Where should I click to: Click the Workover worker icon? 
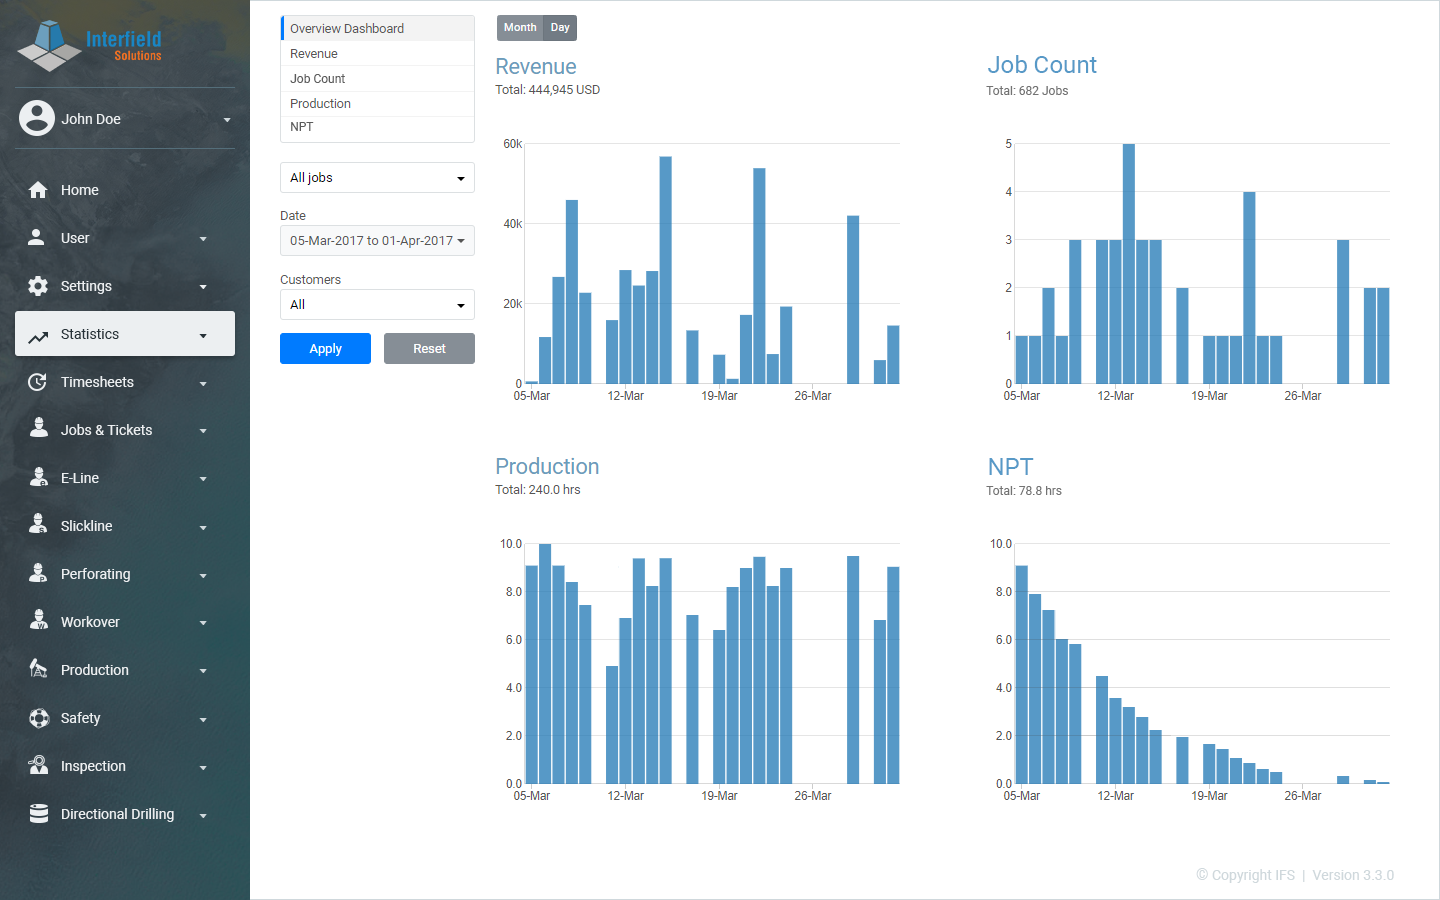39,620
